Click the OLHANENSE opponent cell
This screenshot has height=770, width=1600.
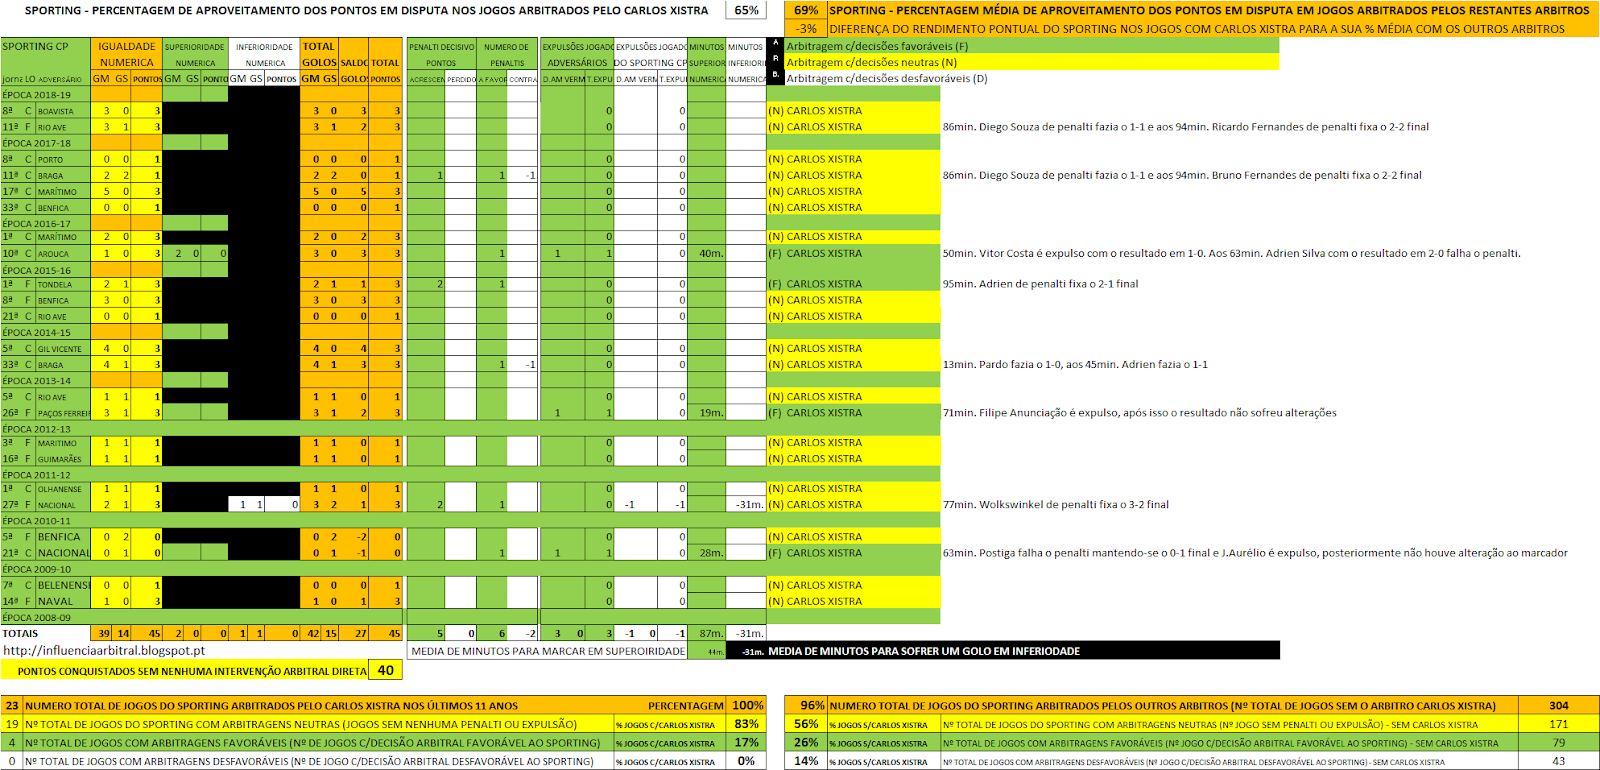pos(63,489)
